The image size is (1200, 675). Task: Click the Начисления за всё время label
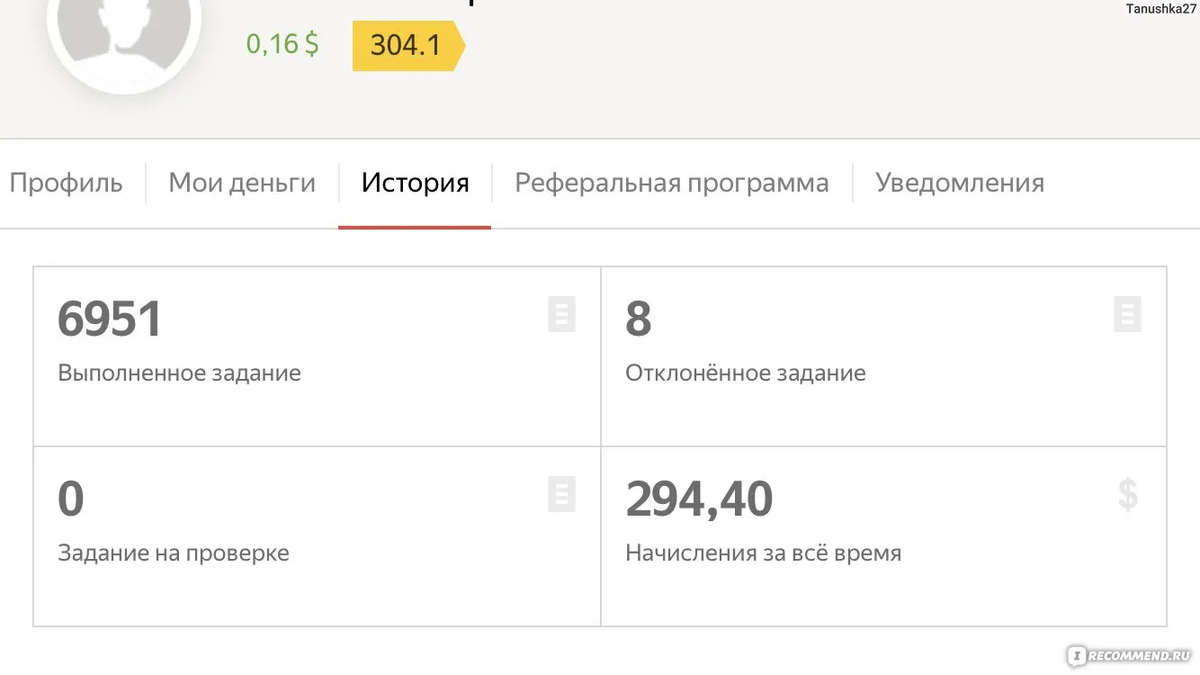pos(763,552)
